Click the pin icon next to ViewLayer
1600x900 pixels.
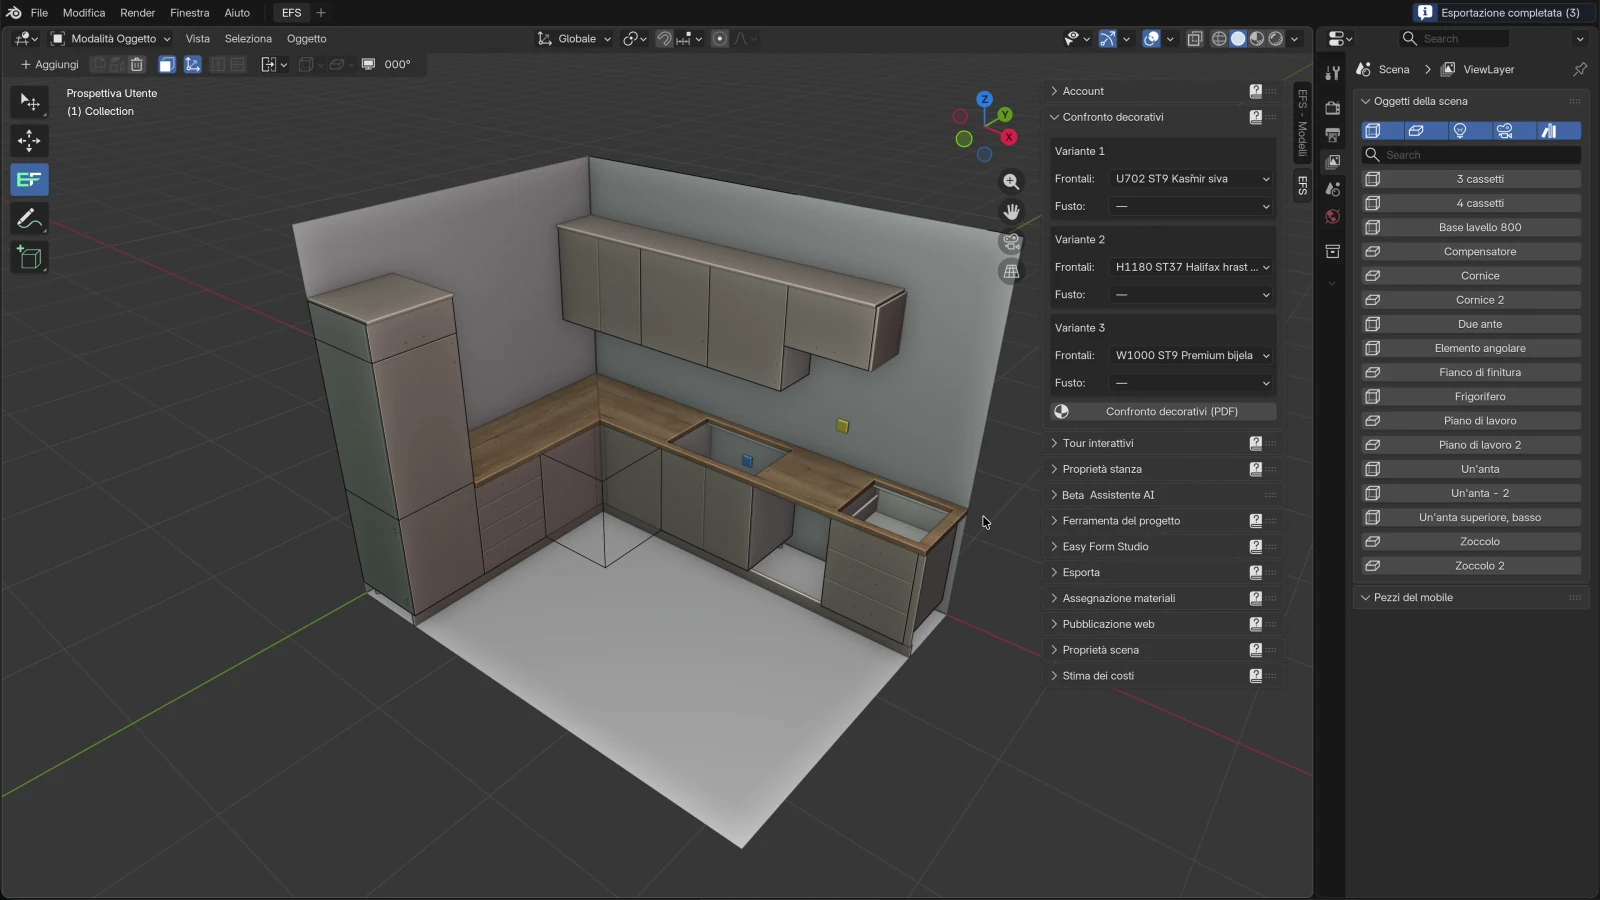tap(1580, 69)
